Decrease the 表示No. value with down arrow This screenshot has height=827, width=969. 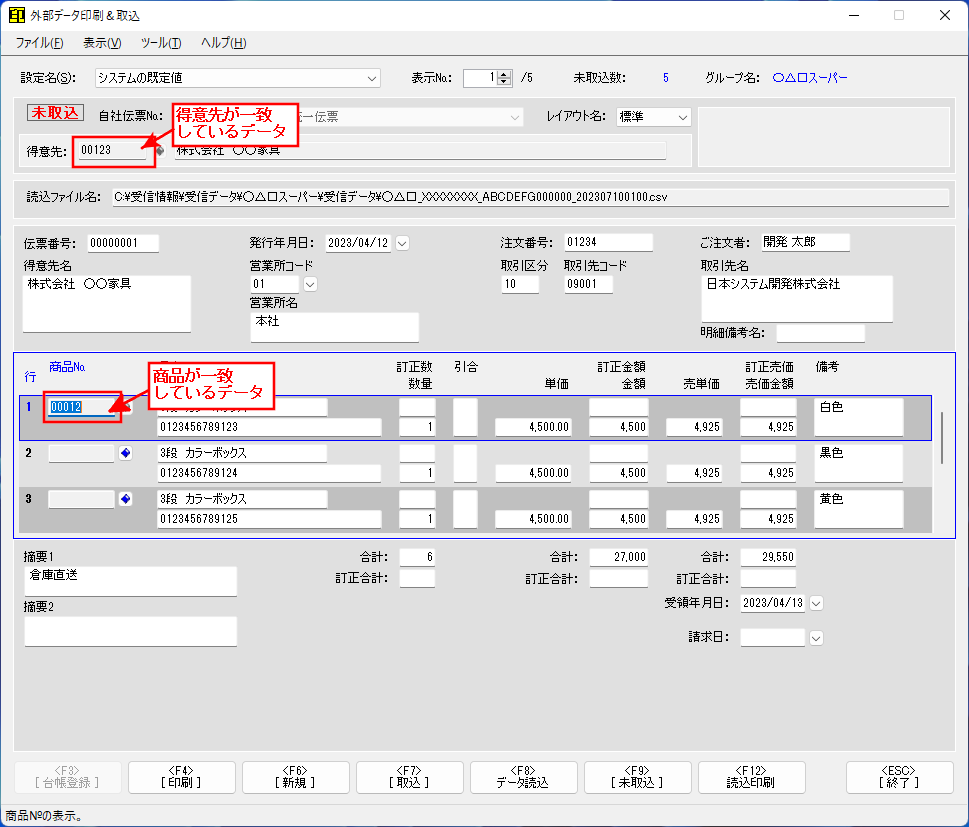pos(504,82)
